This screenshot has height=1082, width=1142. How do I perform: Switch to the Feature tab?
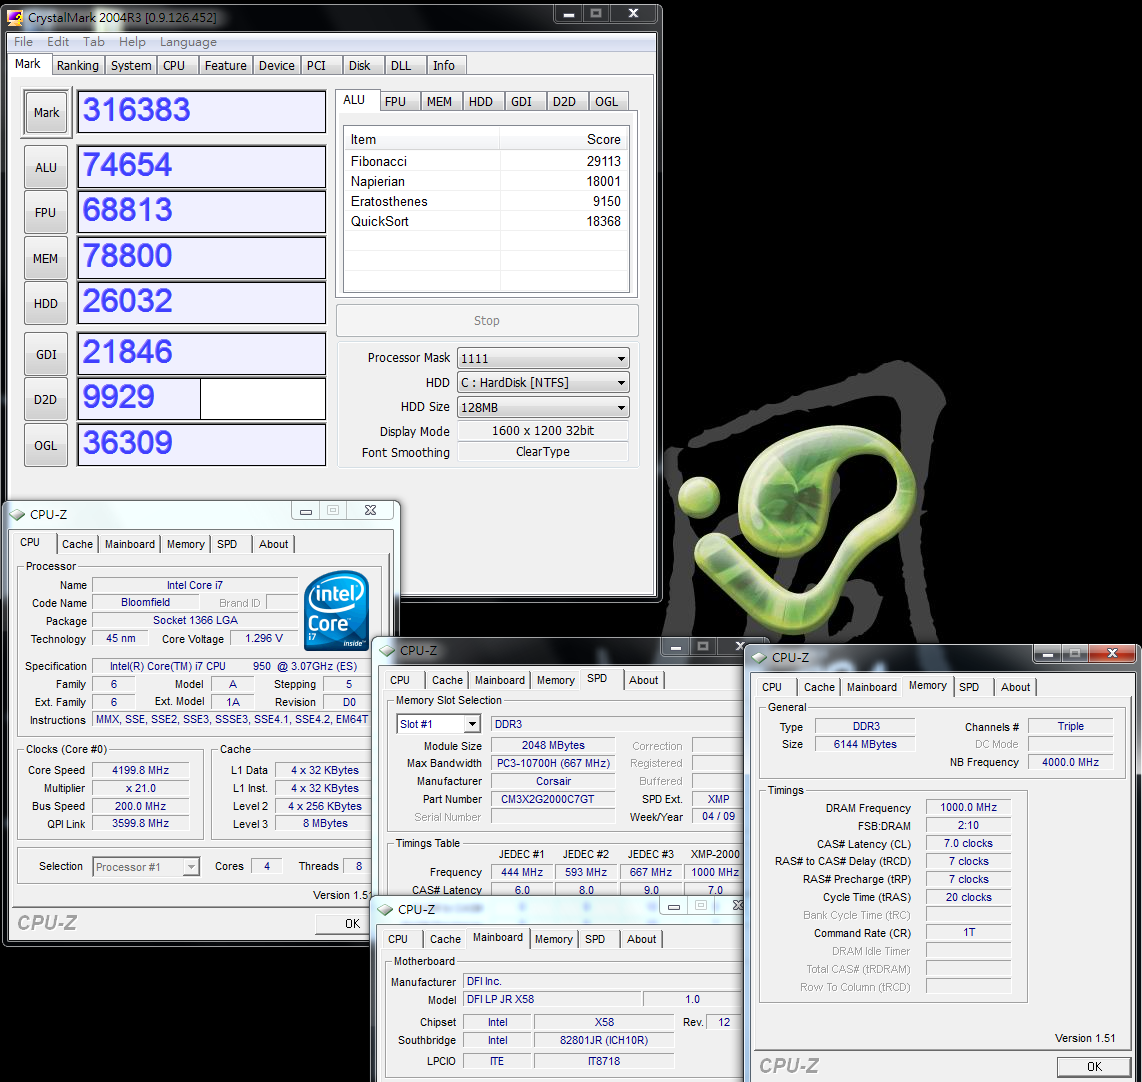pos(225,66)
